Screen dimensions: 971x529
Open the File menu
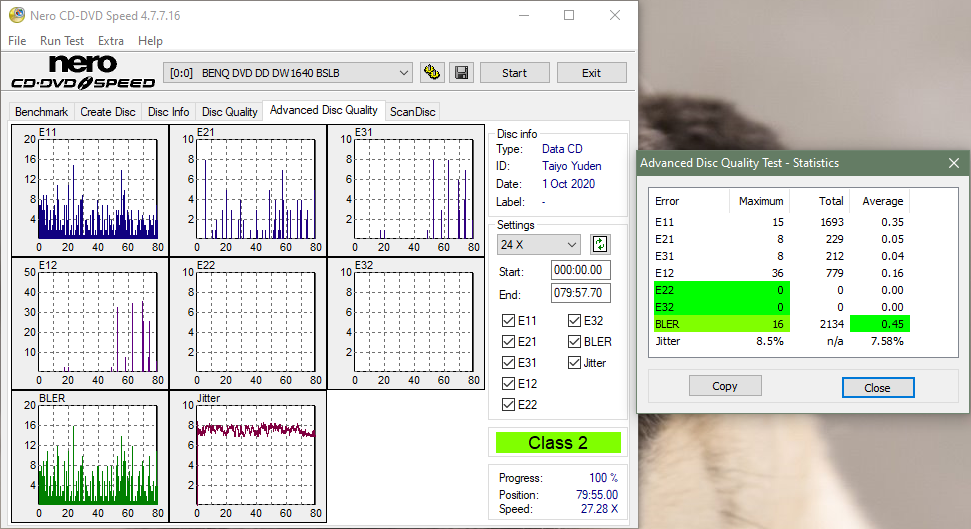[x=17, y=40]
